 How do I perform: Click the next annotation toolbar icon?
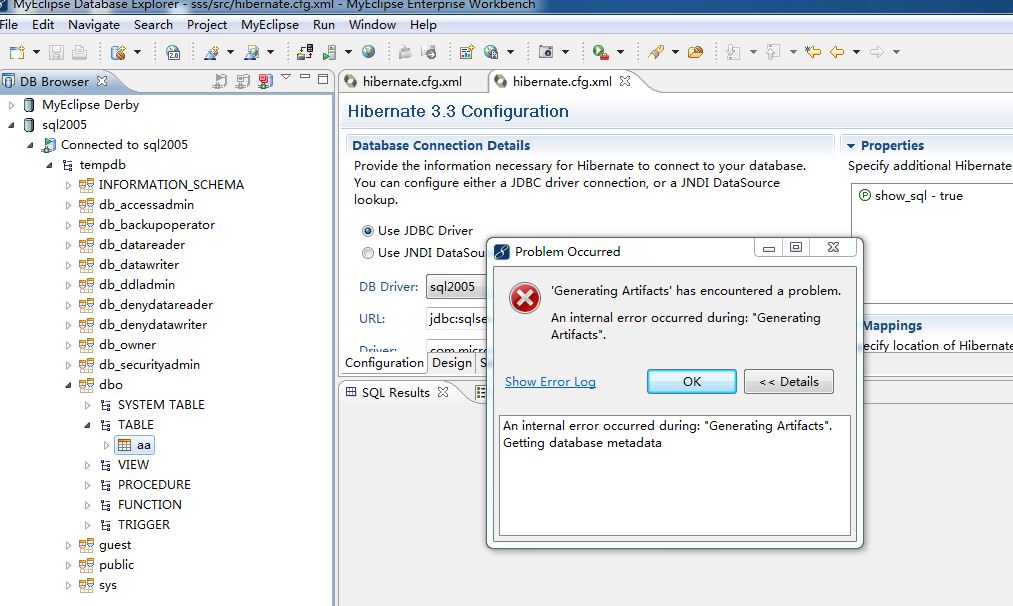click(733, 52)
